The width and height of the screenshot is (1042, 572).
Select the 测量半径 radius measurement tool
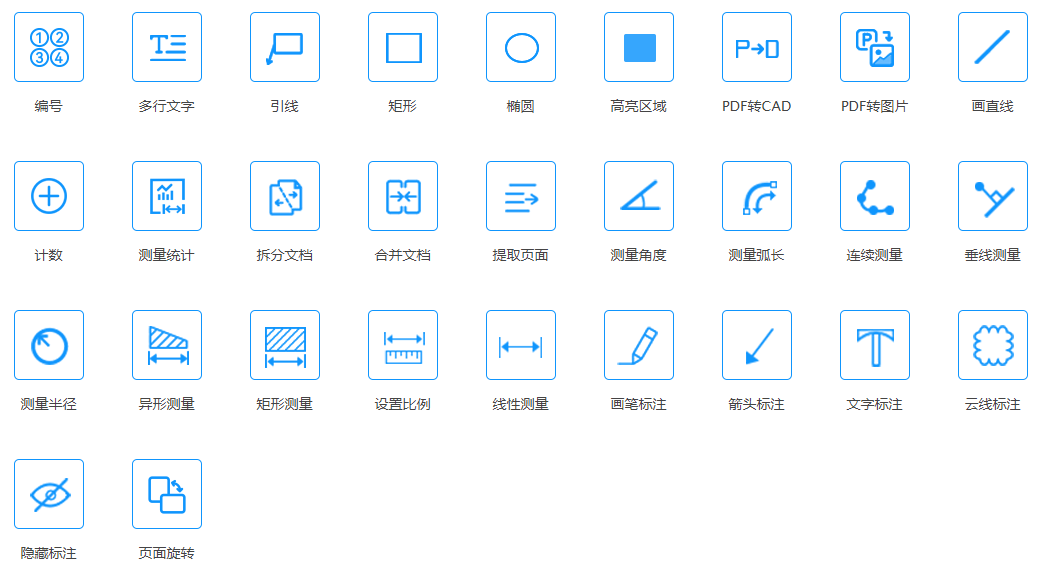click(49, 345)
